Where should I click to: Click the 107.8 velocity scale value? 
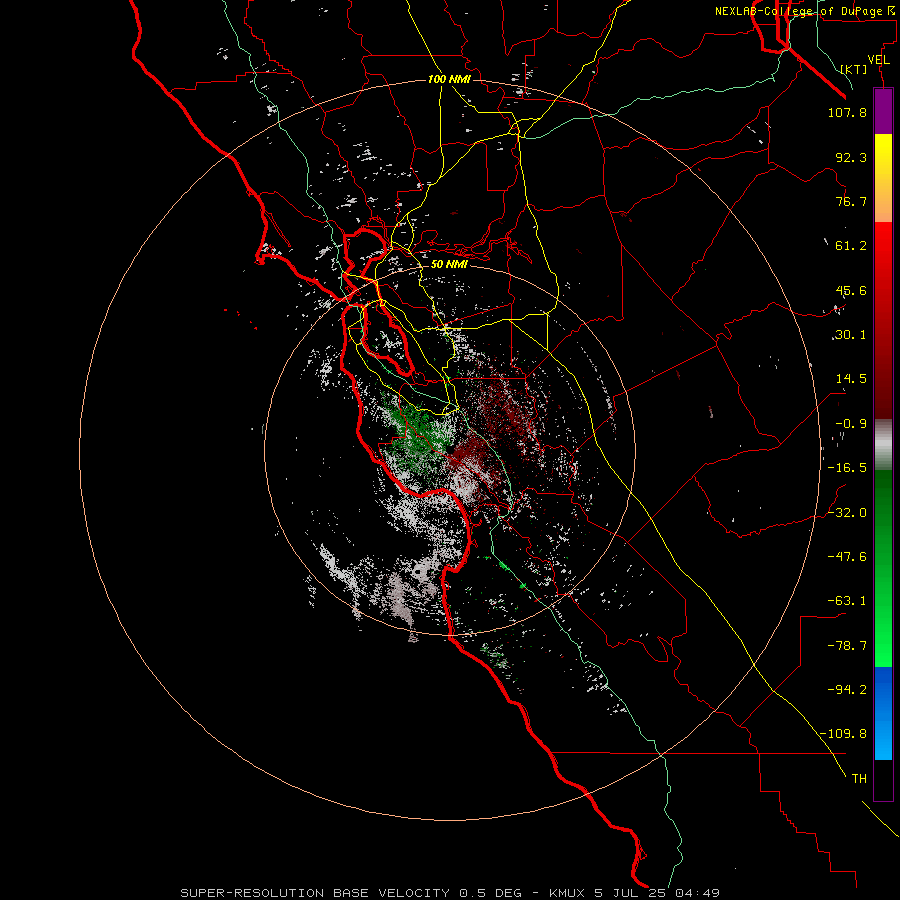tap(847, 112)
